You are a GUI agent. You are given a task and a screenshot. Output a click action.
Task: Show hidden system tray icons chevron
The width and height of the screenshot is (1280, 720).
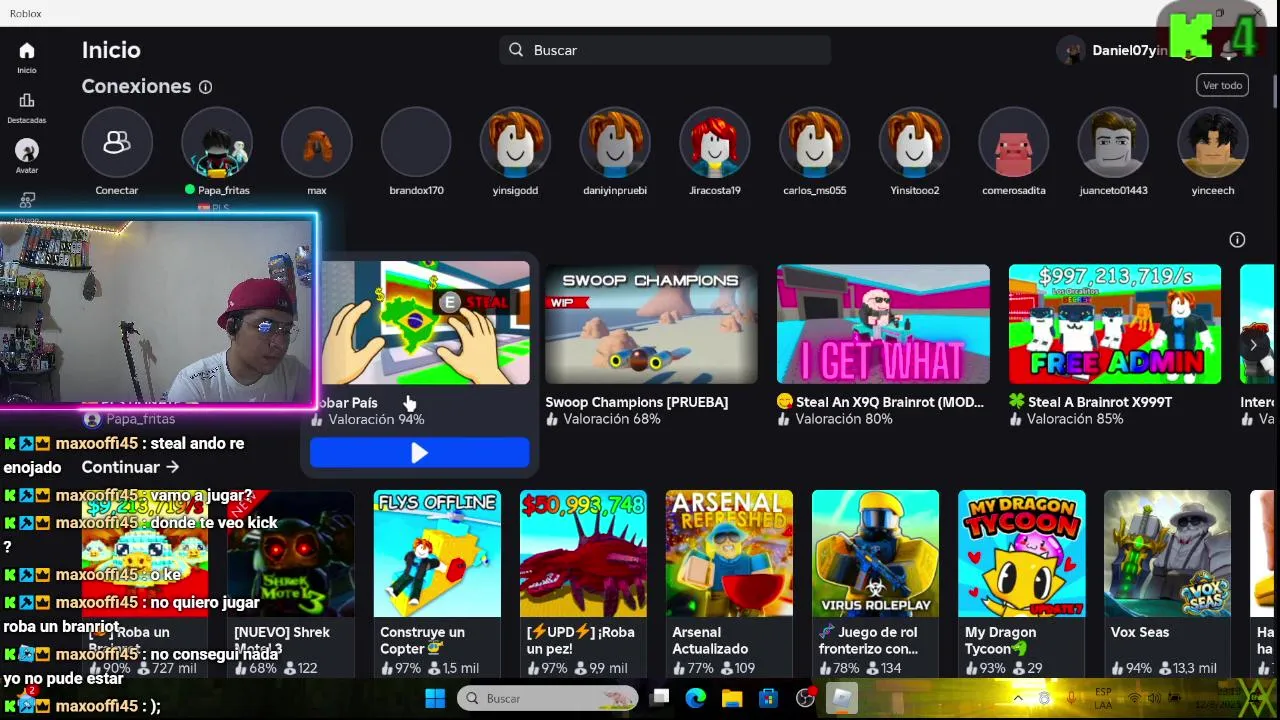(x=1018, y=698)
